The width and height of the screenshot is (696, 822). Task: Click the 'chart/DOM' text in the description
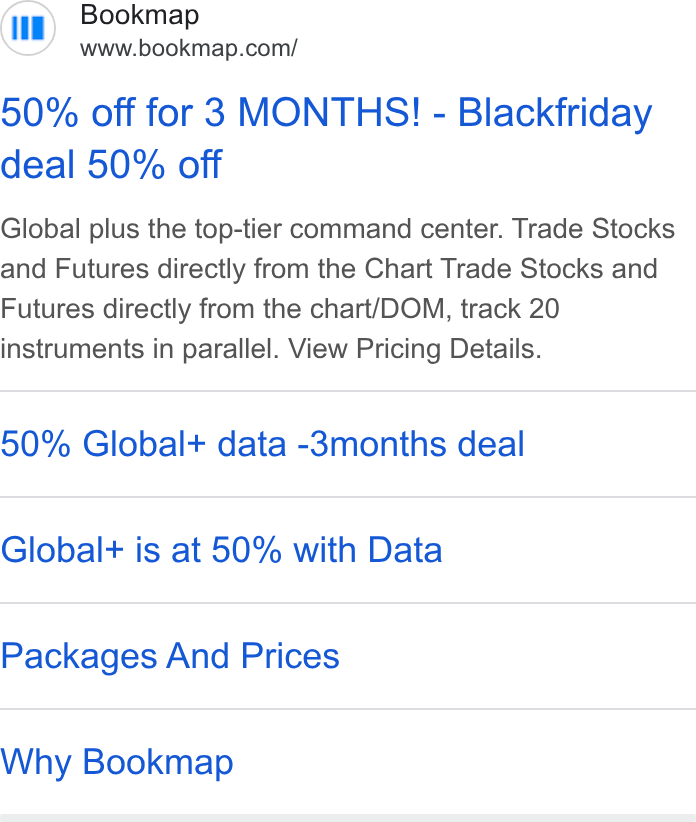[380, 309]
